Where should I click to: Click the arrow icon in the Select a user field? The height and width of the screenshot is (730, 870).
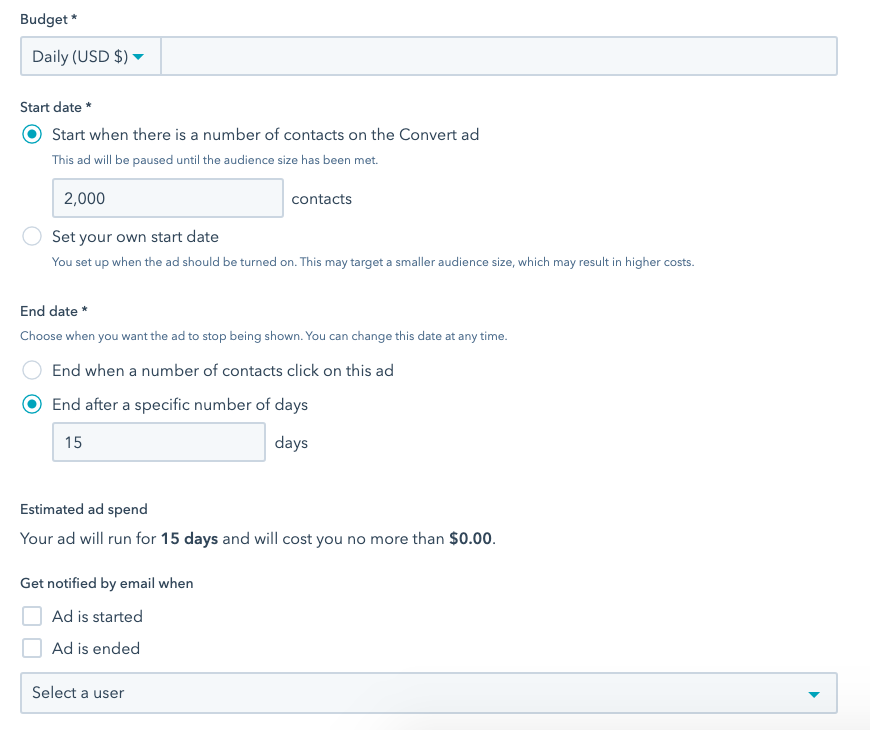click(814, 693)
